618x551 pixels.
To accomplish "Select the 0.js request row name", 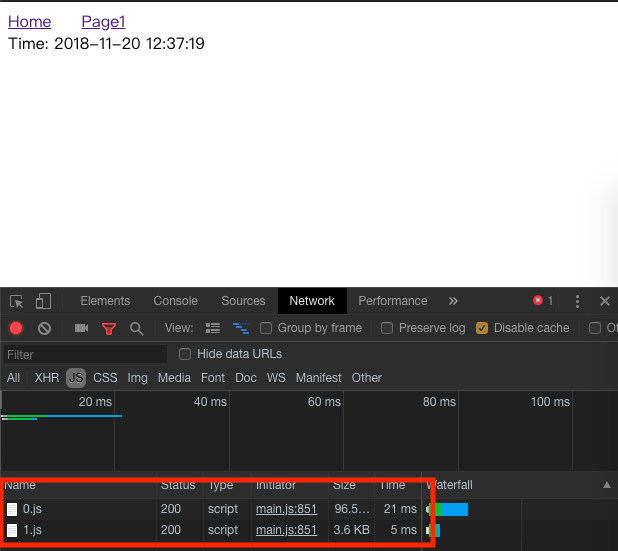I will [32, 509].
